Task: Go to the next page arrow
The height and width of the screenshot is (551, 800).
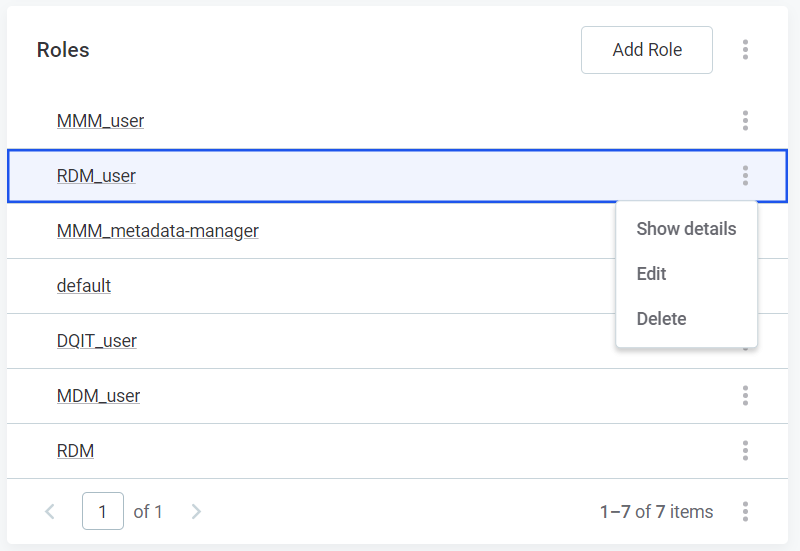Action: [196, 512]
